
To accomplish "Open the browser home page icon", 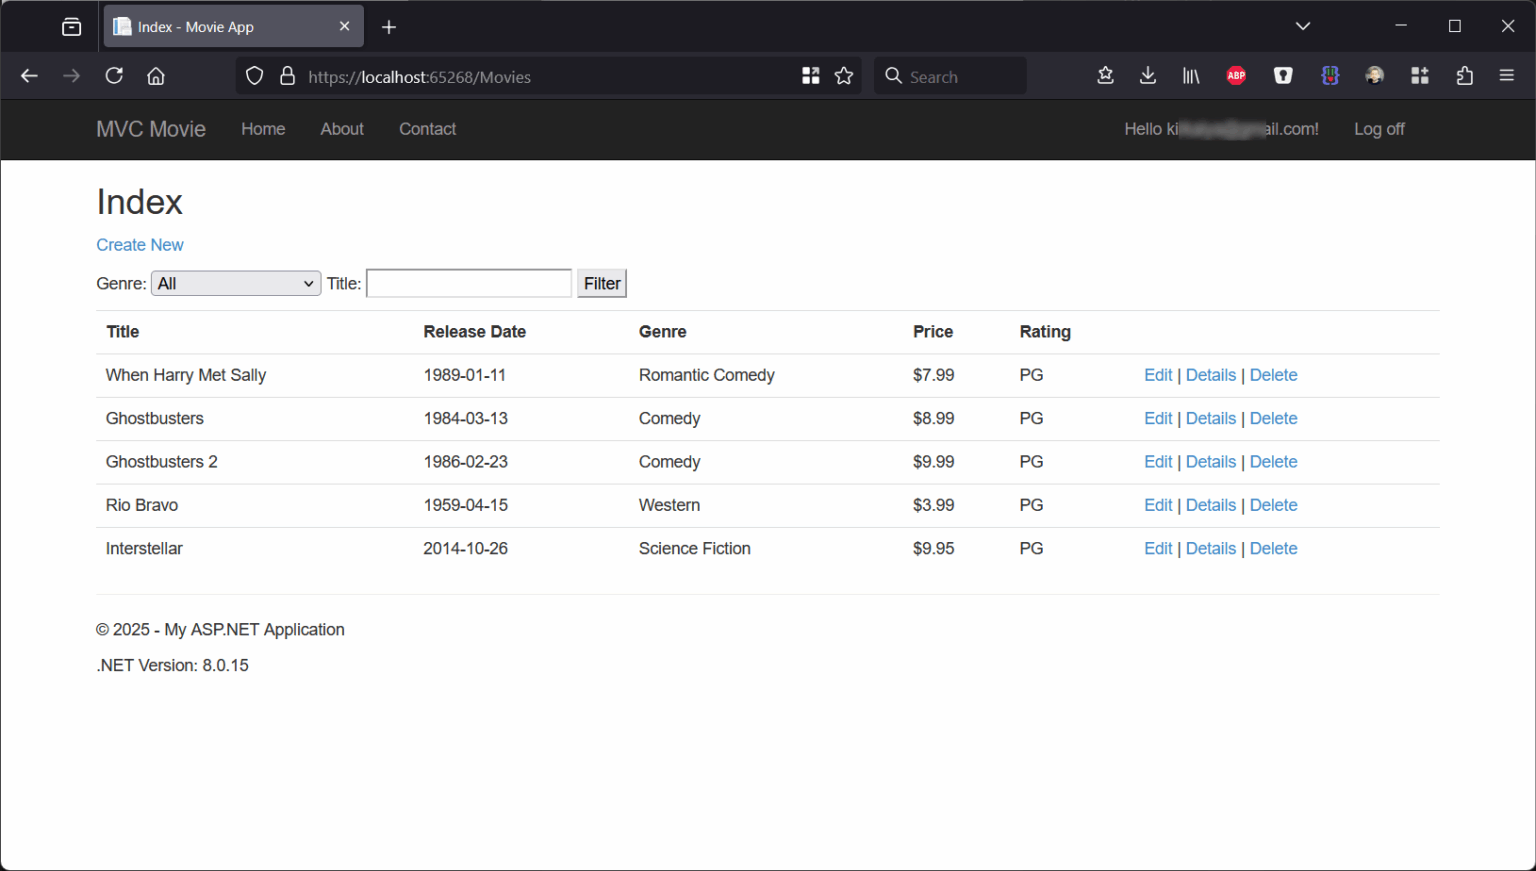I will 155,75.
